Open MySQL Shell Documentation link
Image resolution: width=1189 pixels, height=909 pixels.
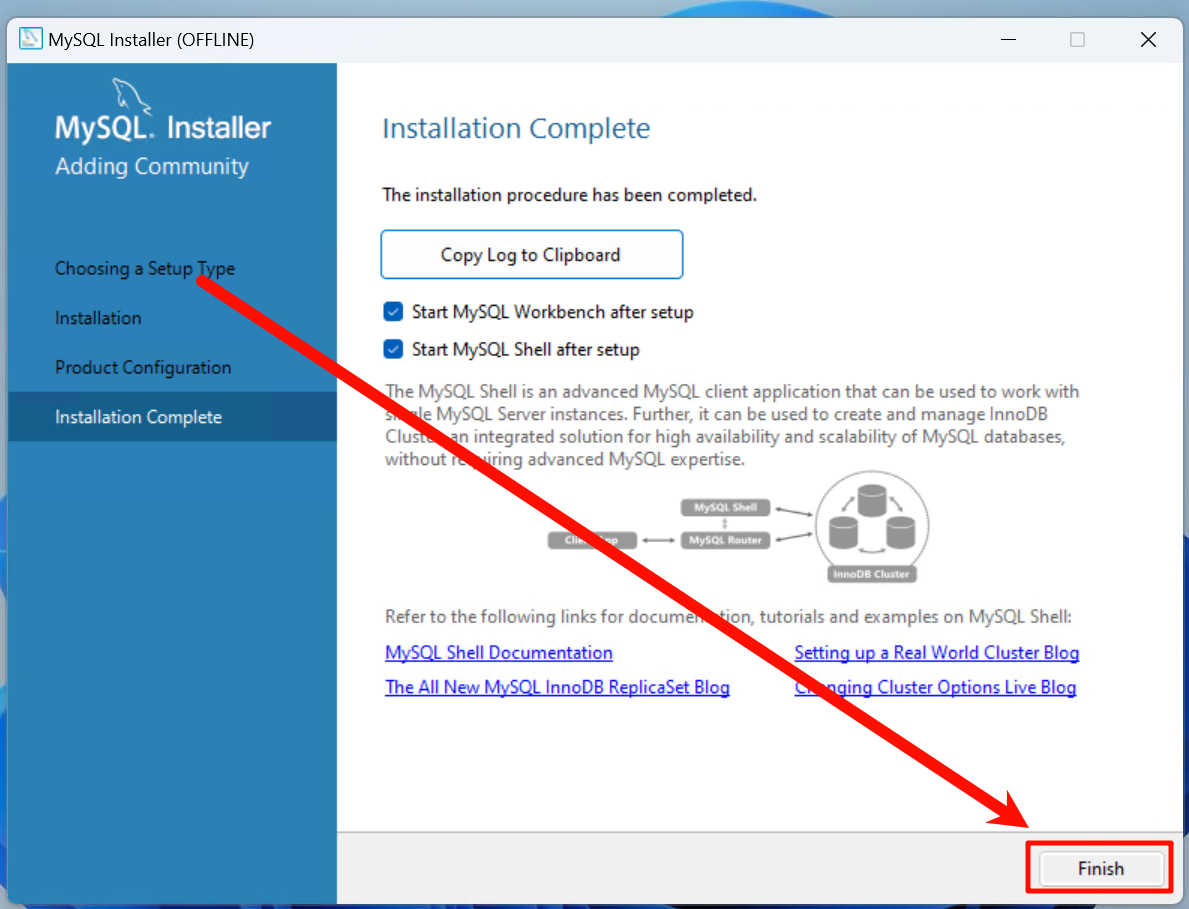point(498,653)
